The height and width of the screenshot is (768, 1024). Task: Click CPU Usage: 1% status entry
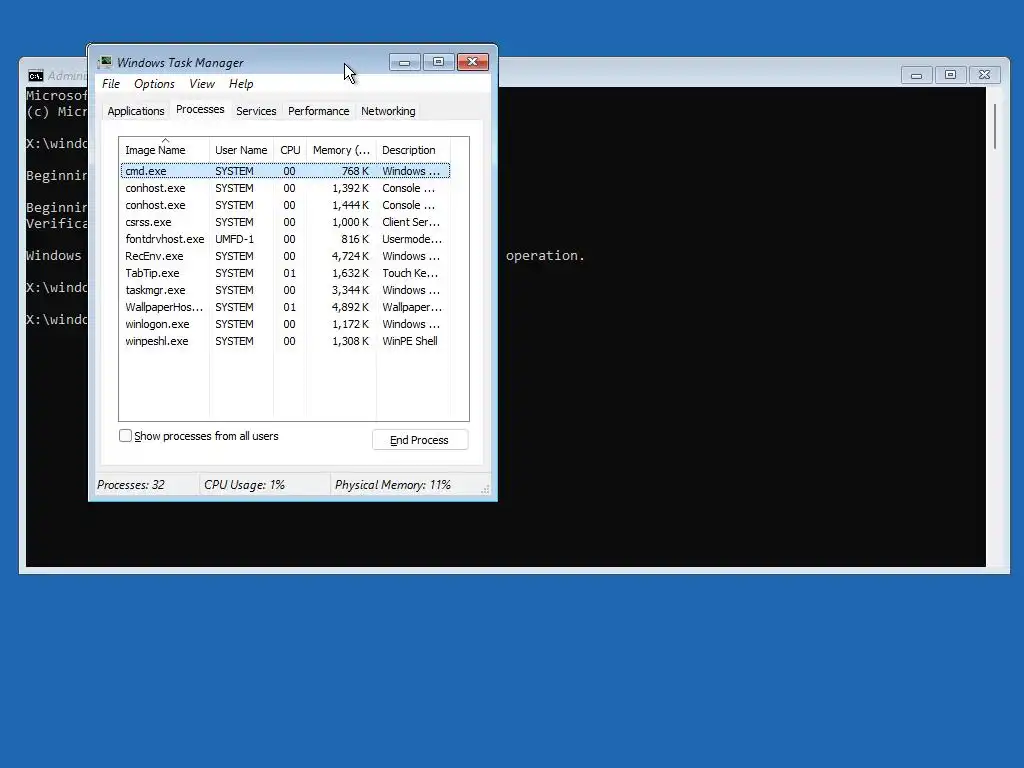[x=244, y=485]
